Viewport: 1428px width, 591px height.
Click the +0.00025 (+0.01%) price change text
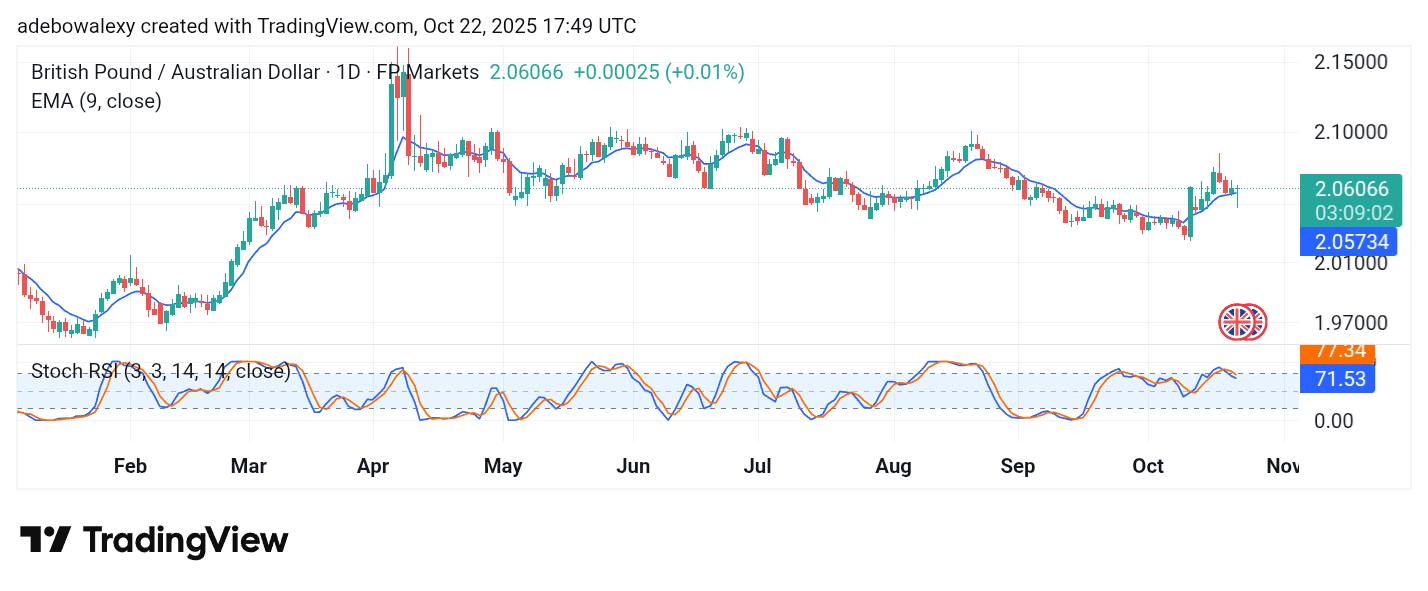tap(658, 72)
